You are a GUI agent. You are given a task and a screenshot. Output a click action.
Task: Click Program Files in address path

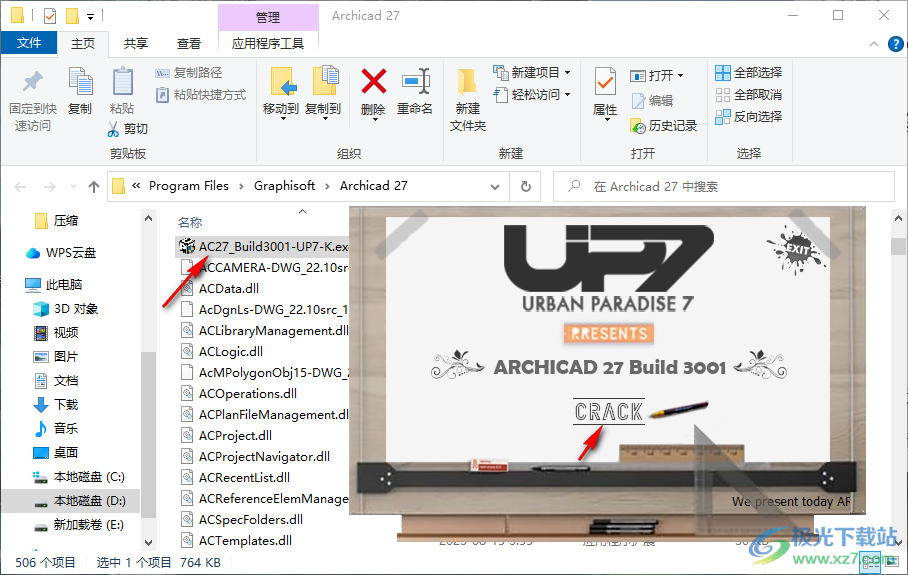tap(189, 186)
